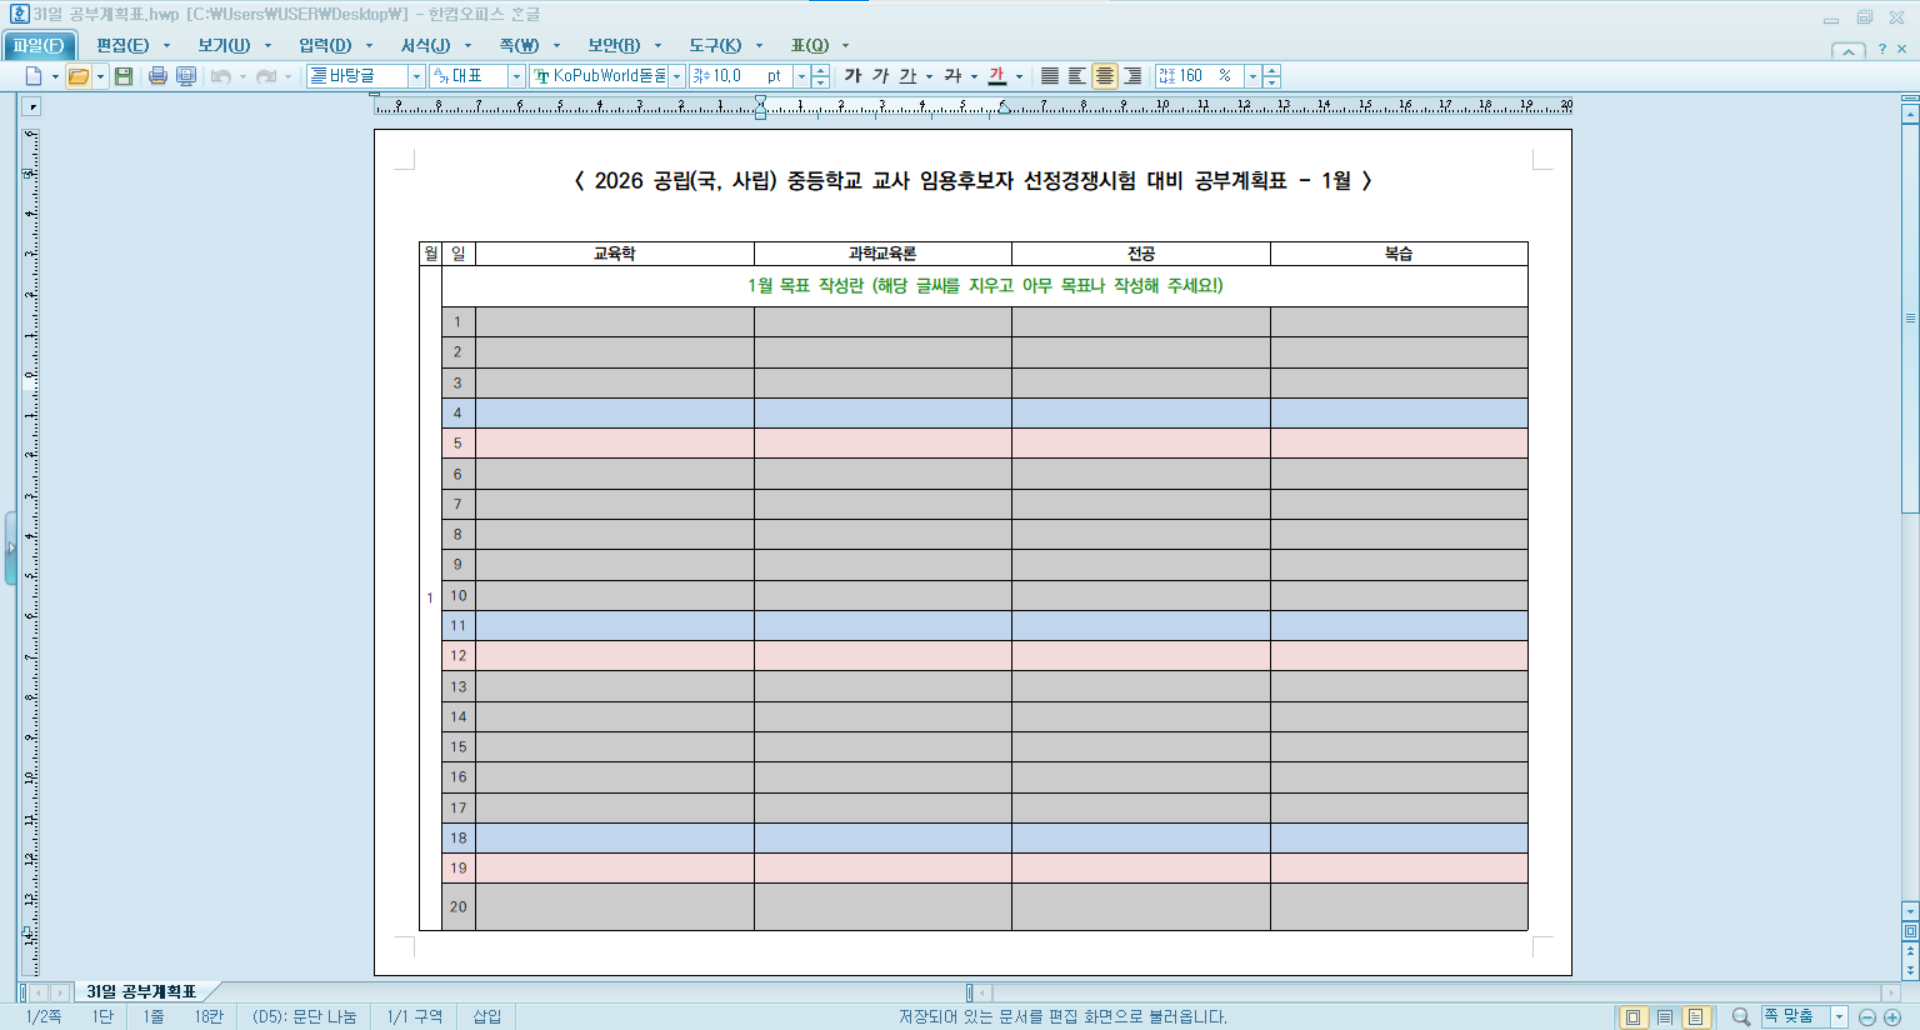Switch to the third view mode button

pyautogui.click(x=1696, y=1017)
